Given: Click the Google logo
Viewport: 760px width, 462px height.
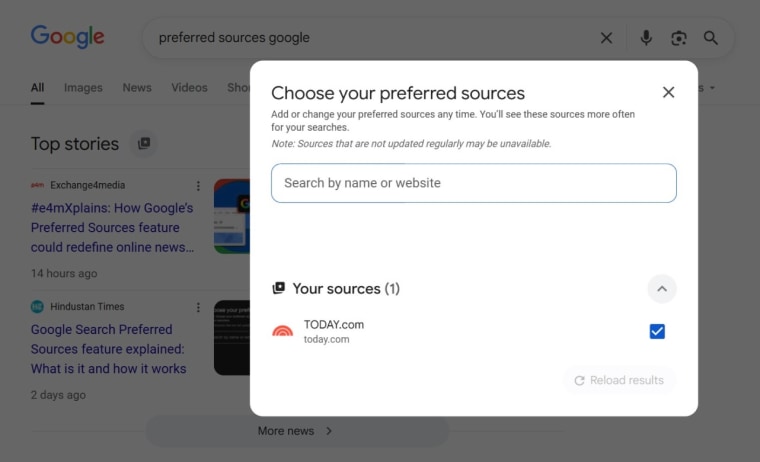Looking at the screenshot, I should 67,37.
